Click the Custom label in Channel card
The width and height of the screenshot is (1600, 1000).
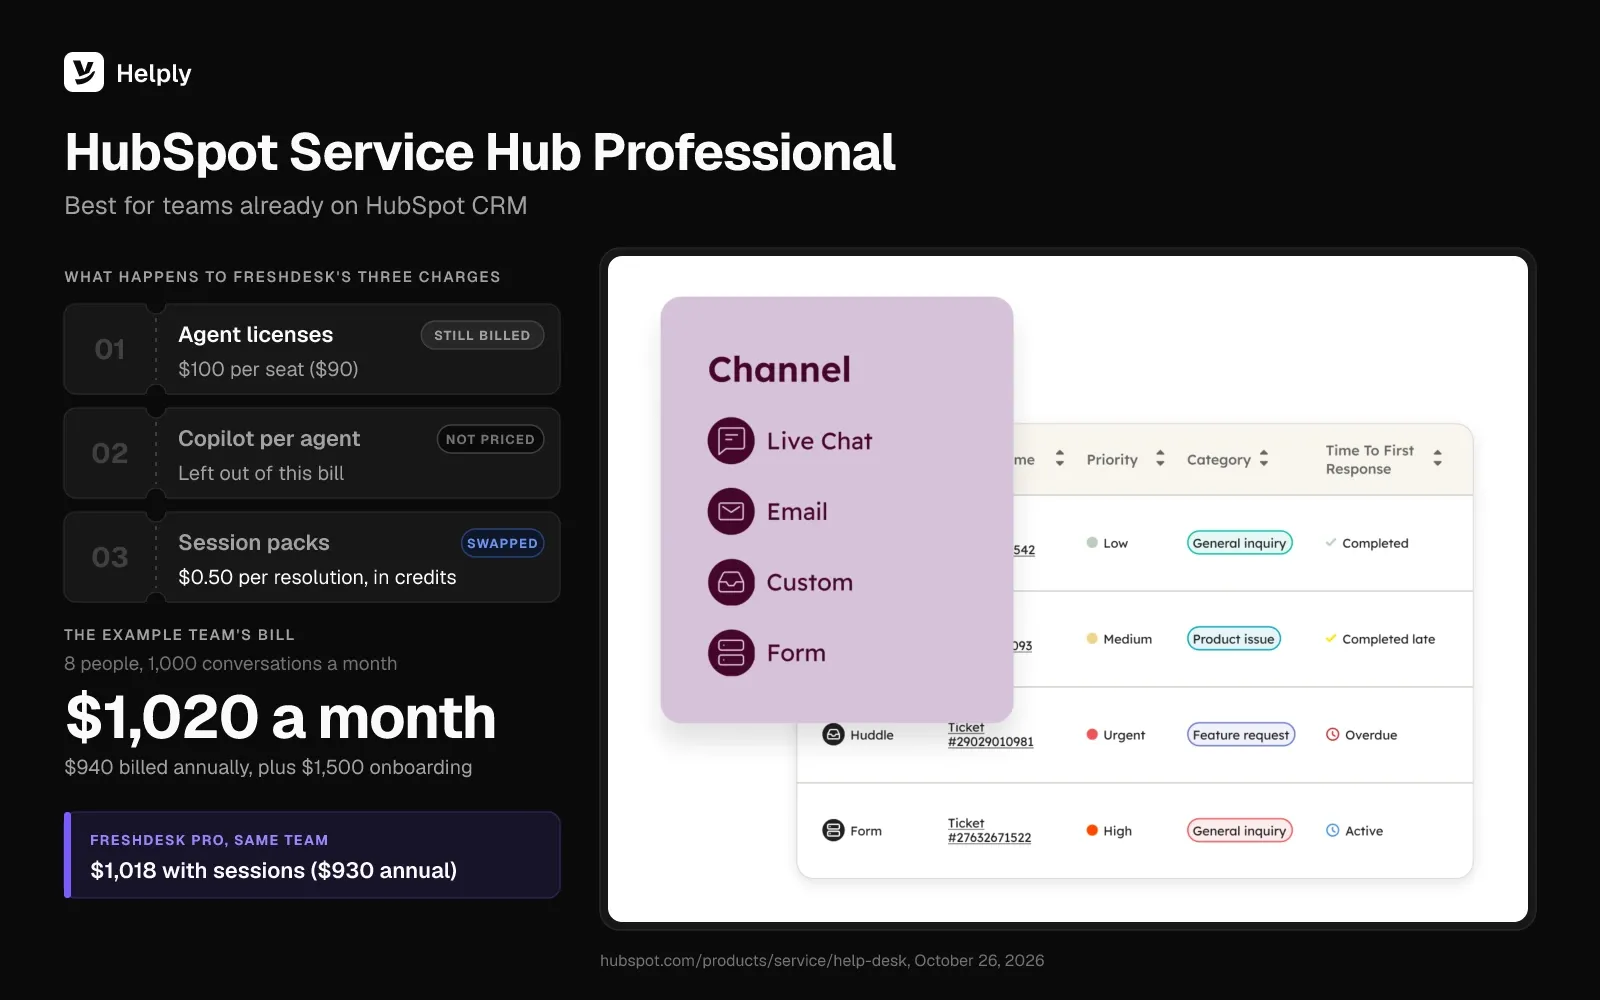coord(810,582)
